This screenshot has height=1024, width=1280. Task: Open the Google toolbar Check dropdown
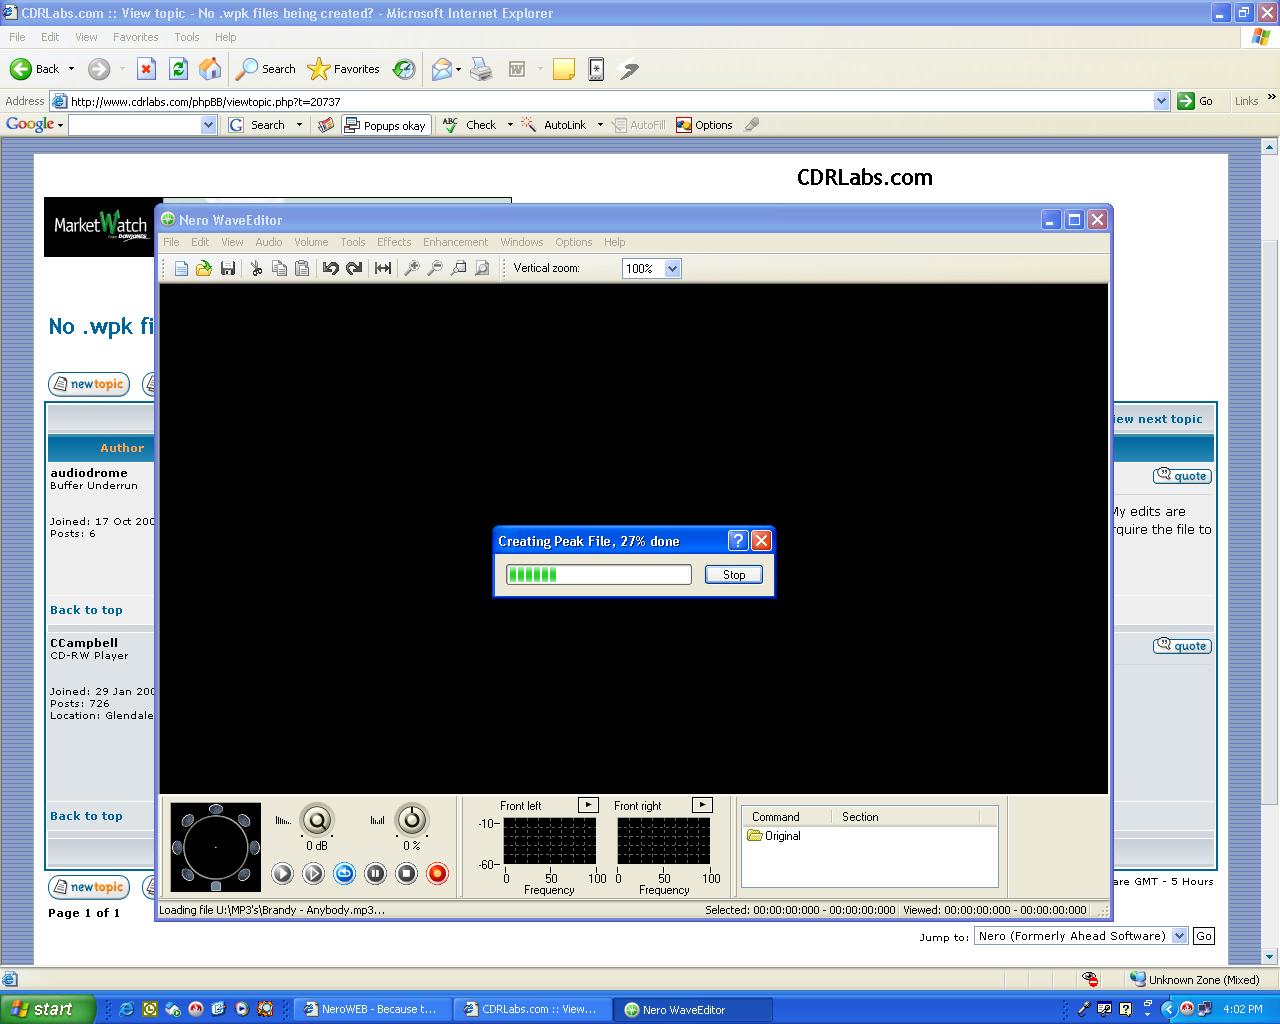click(x=509, y=125)
